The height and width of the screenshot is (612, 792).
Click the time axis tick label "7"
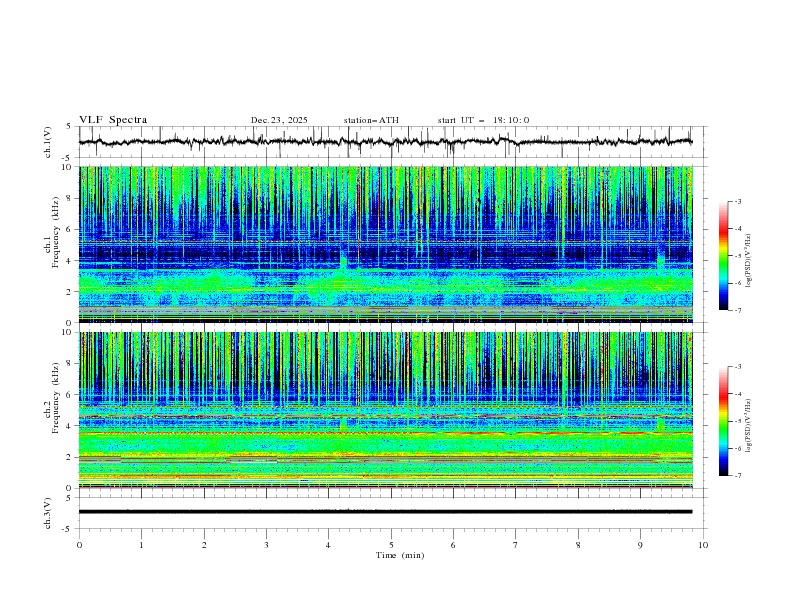click(x=516, y=545)
